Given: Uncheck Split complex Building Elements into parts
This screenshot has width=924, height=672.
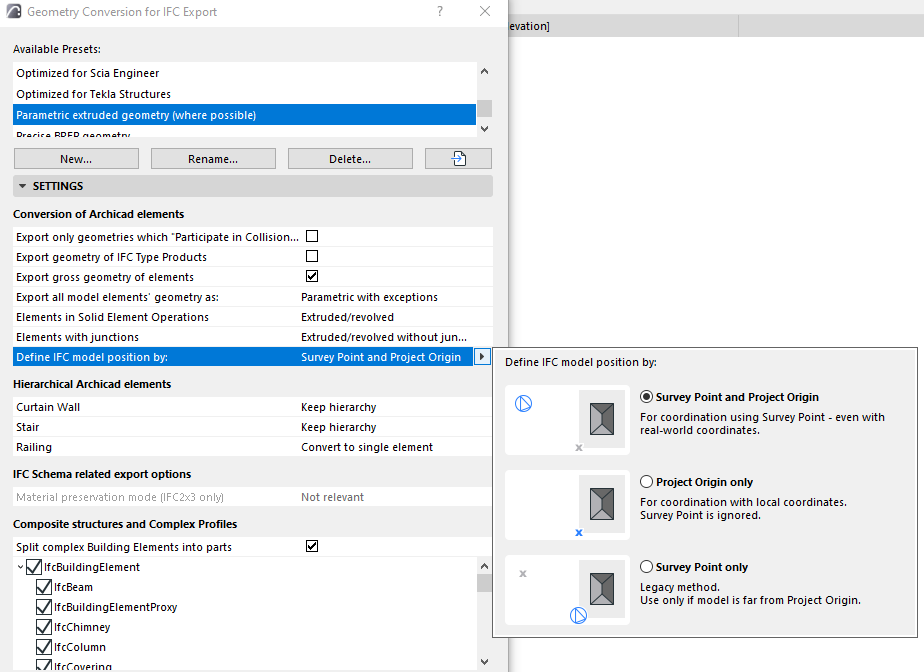Looking at the screenshot, I should click(312, 546).
